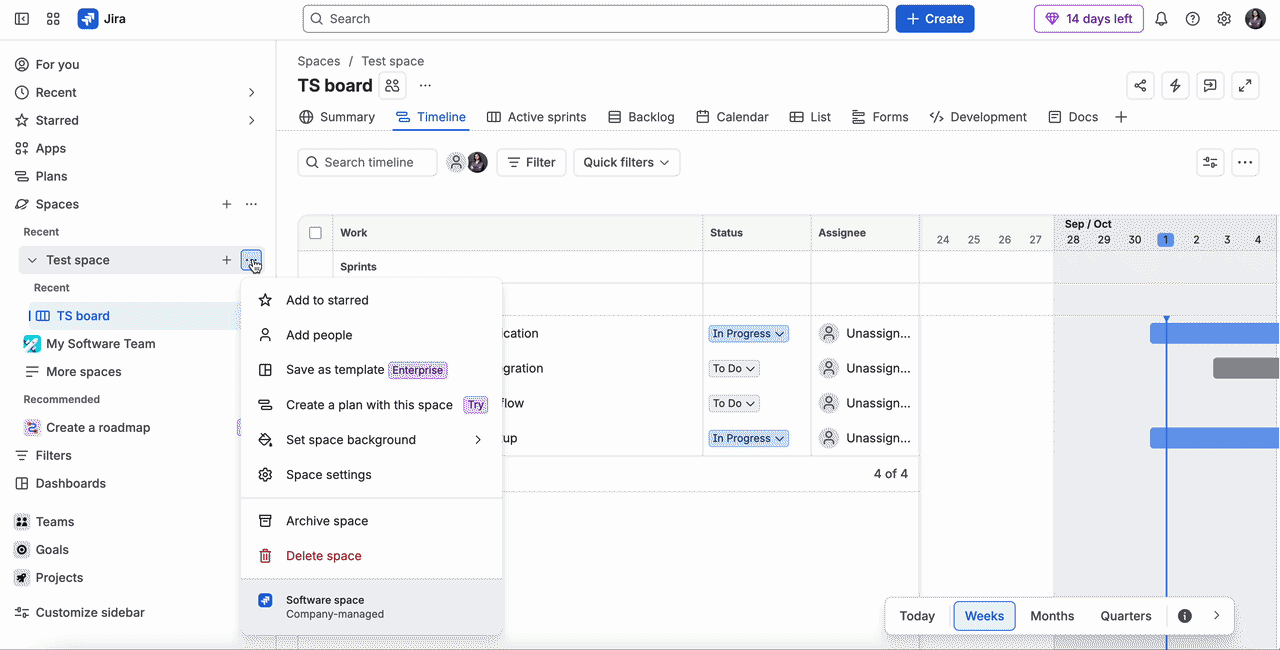Open the user profile avatar
Screen dimensions: 1280x650
[x=1255, y=19]
